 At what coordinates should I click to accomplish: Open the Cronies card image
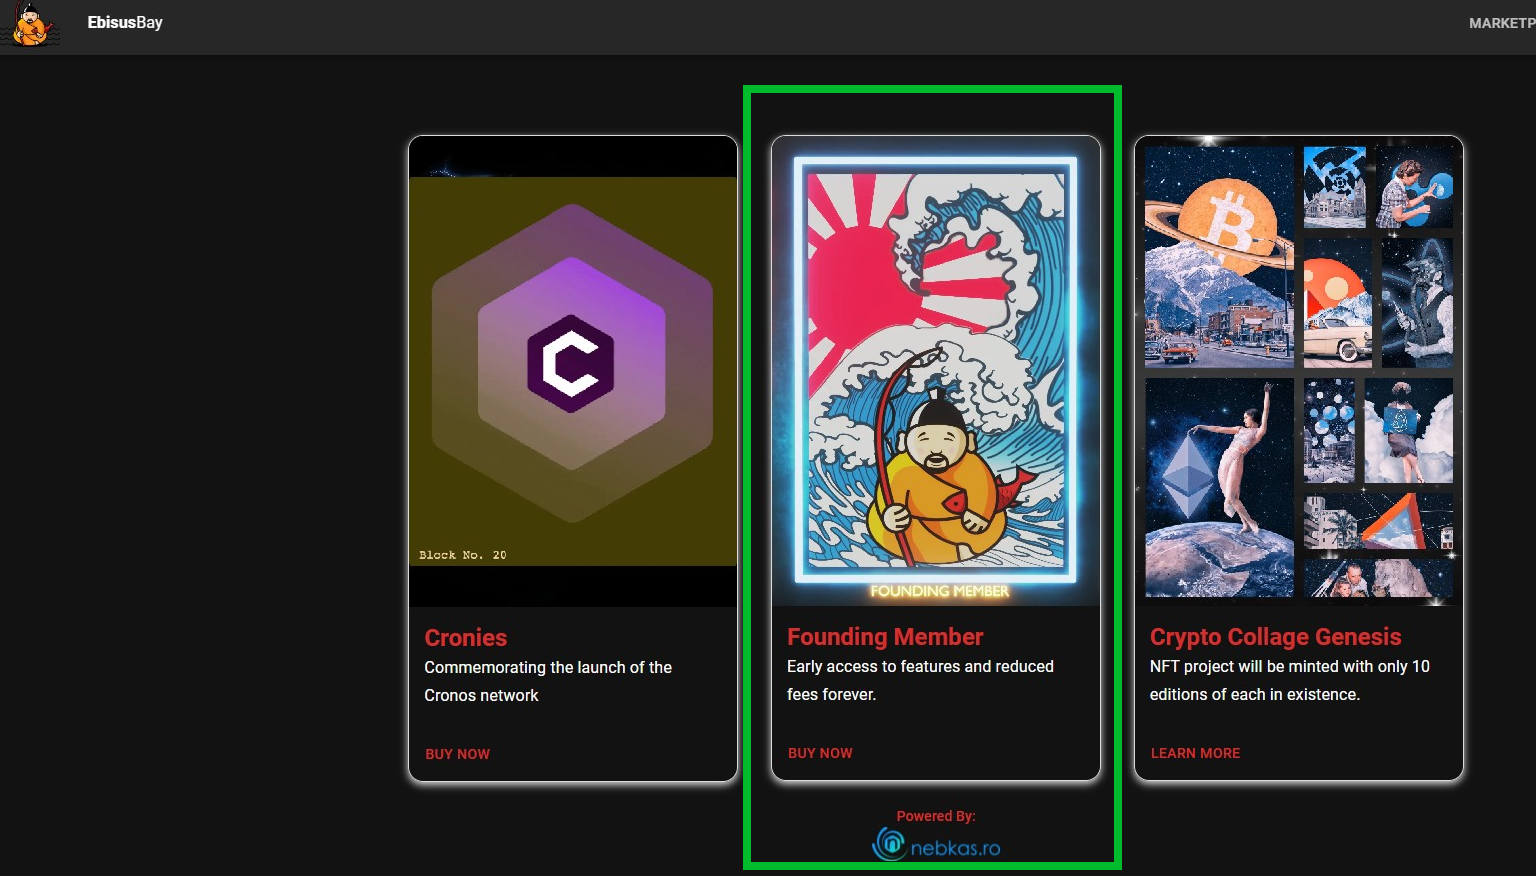click(573, 371)
